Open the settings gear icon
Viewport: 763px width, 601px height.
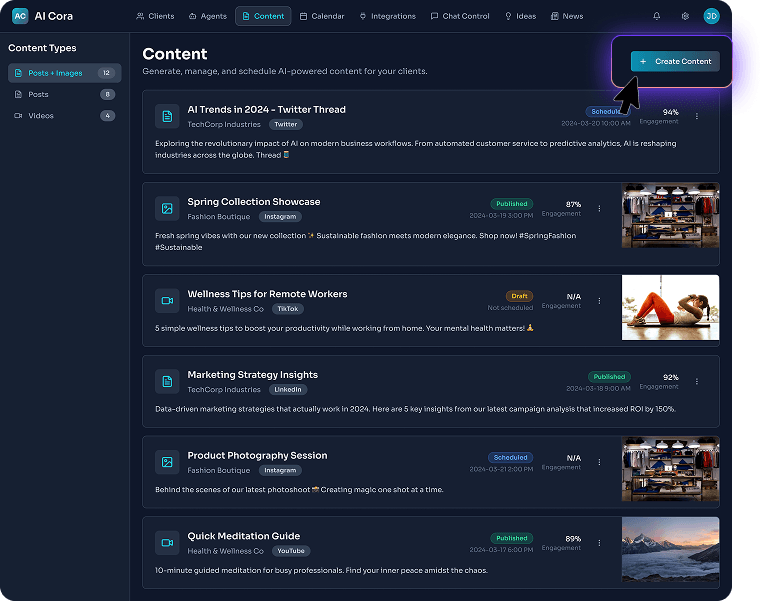pyautogui.click(x=685, y=16)
